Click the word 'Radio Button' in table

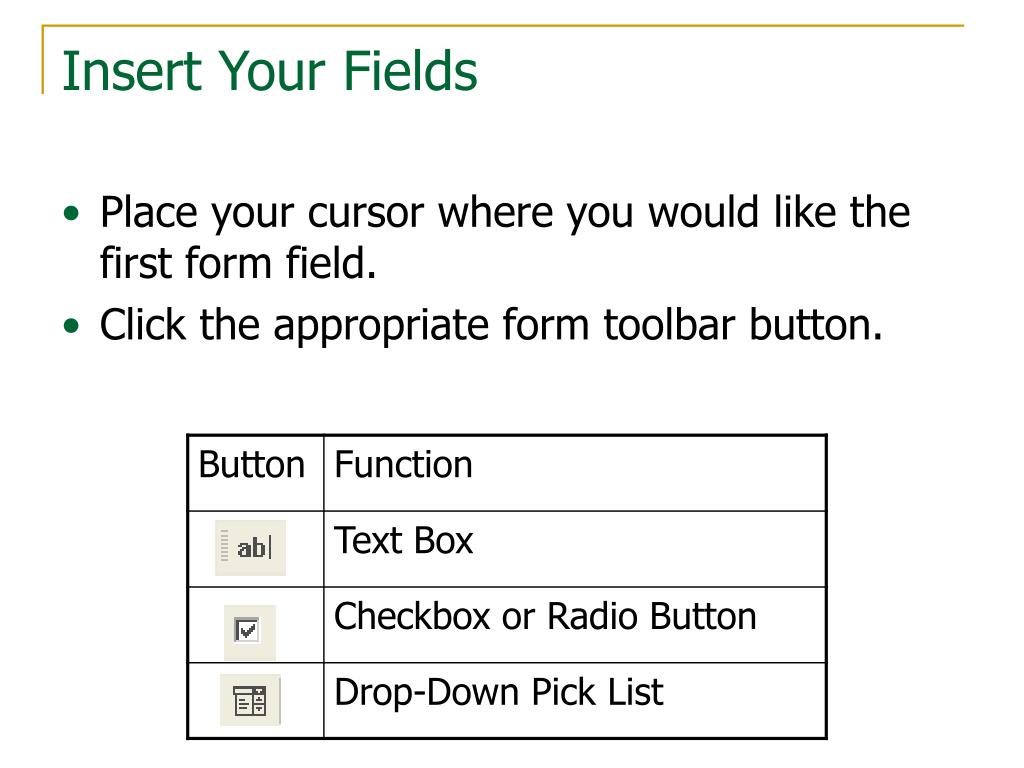pyautogui.click(x=652, y=616)
